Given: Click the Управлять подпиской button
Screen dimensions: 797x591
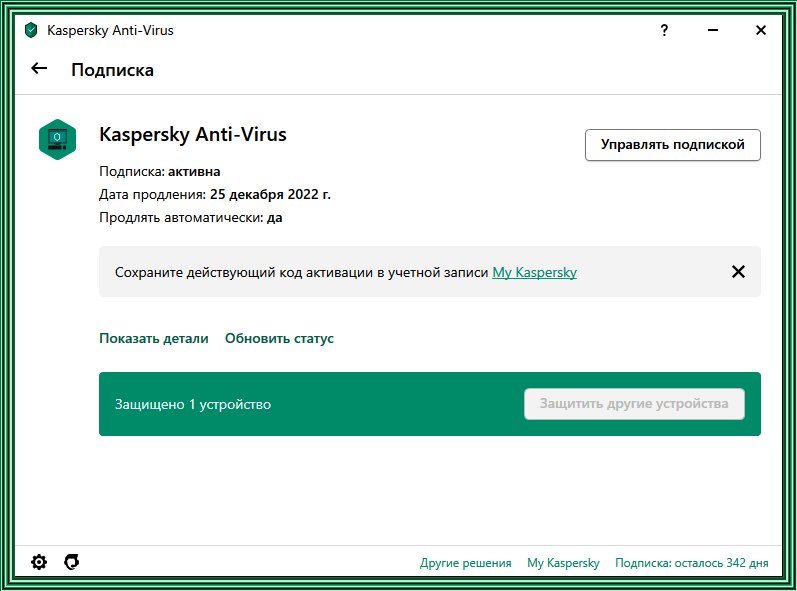Looking at the screenshot, I should (672, 145).
